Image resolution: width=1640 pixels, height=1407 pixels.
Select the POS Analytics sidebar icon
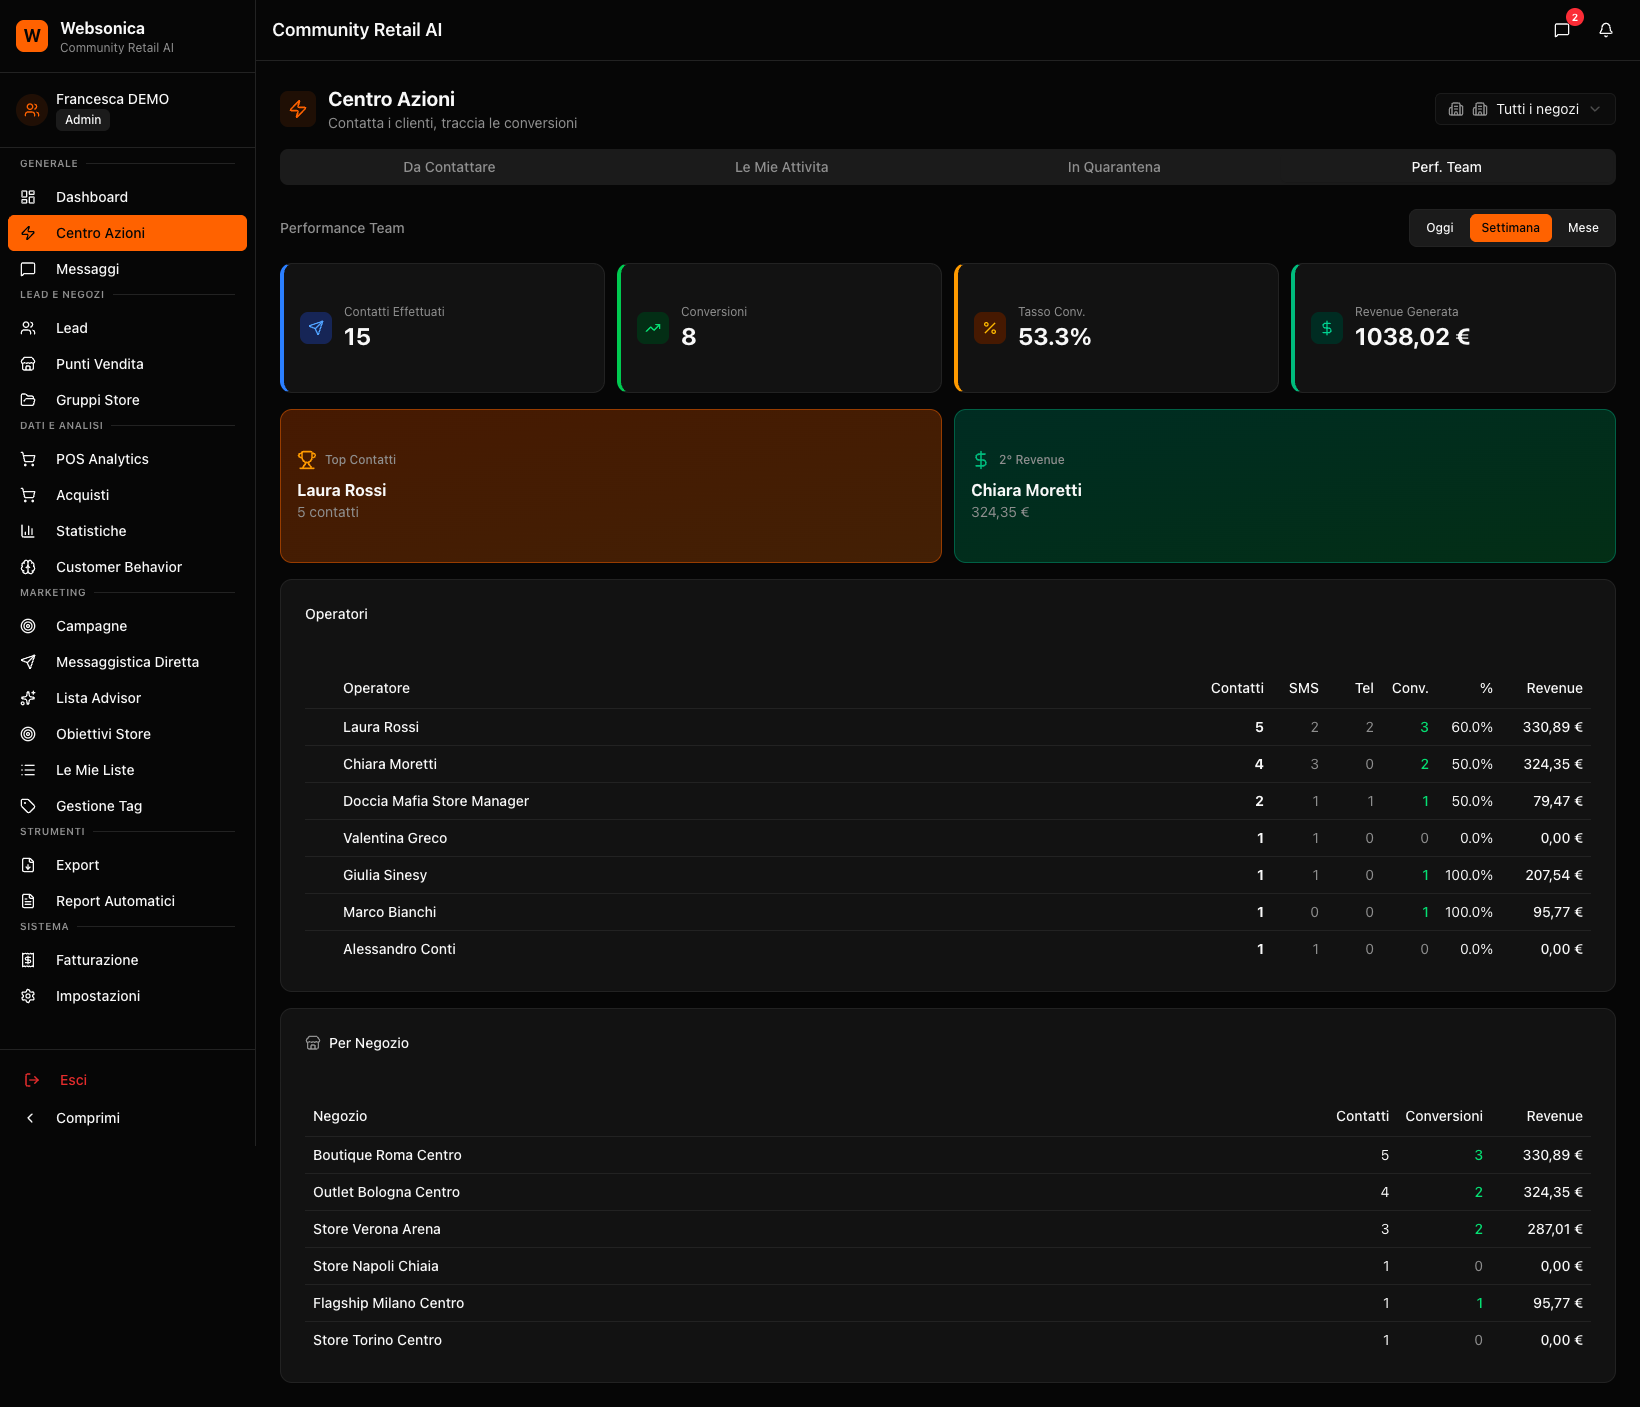pos(29,458)
